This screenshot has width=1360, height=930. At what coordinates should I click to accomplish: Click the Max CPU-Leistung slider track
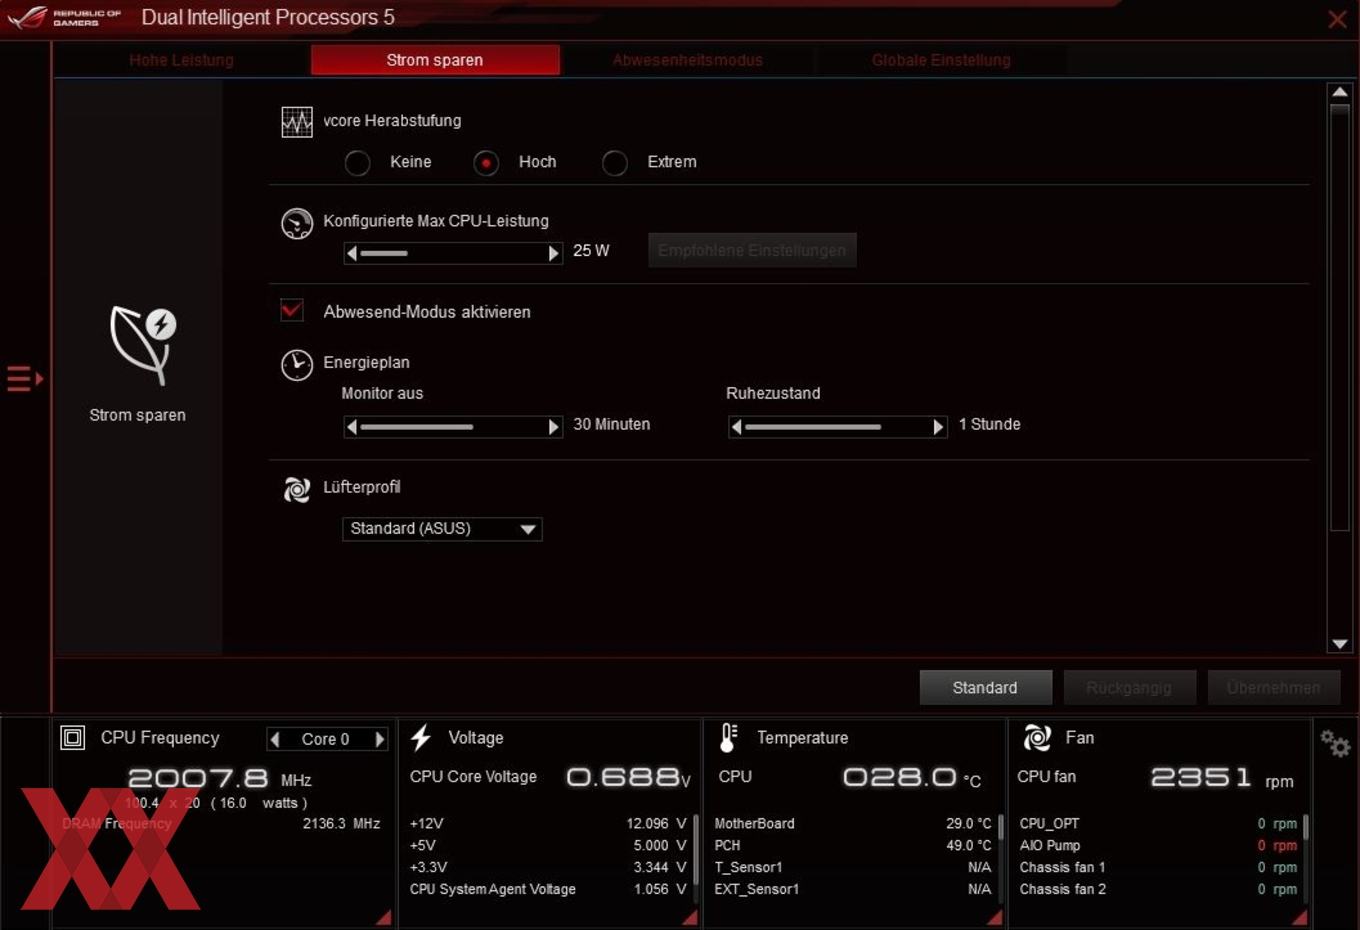453,254
